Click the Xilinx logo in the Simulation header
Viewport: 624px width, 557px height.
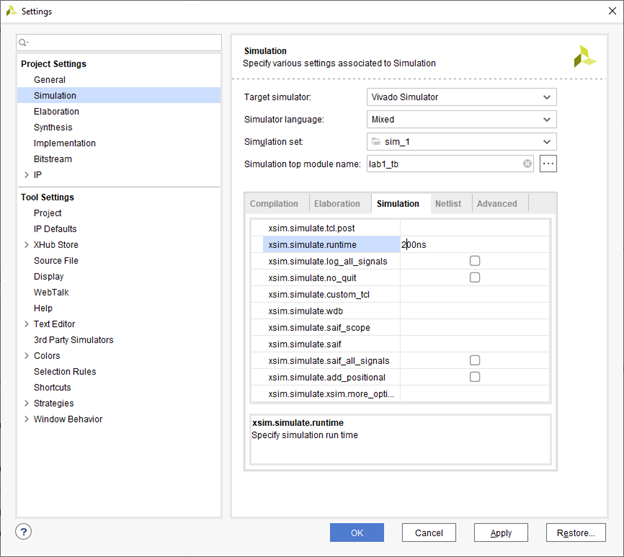point(584,57)
